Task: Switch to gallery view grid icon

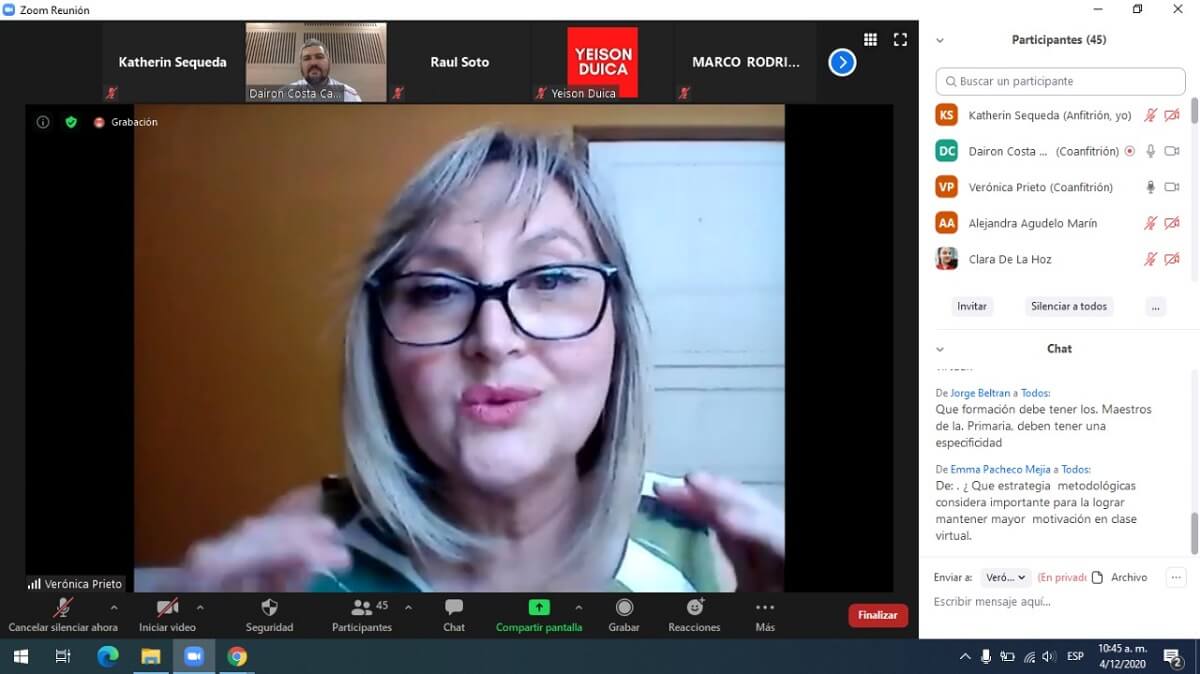Action: tap(870, 40)
